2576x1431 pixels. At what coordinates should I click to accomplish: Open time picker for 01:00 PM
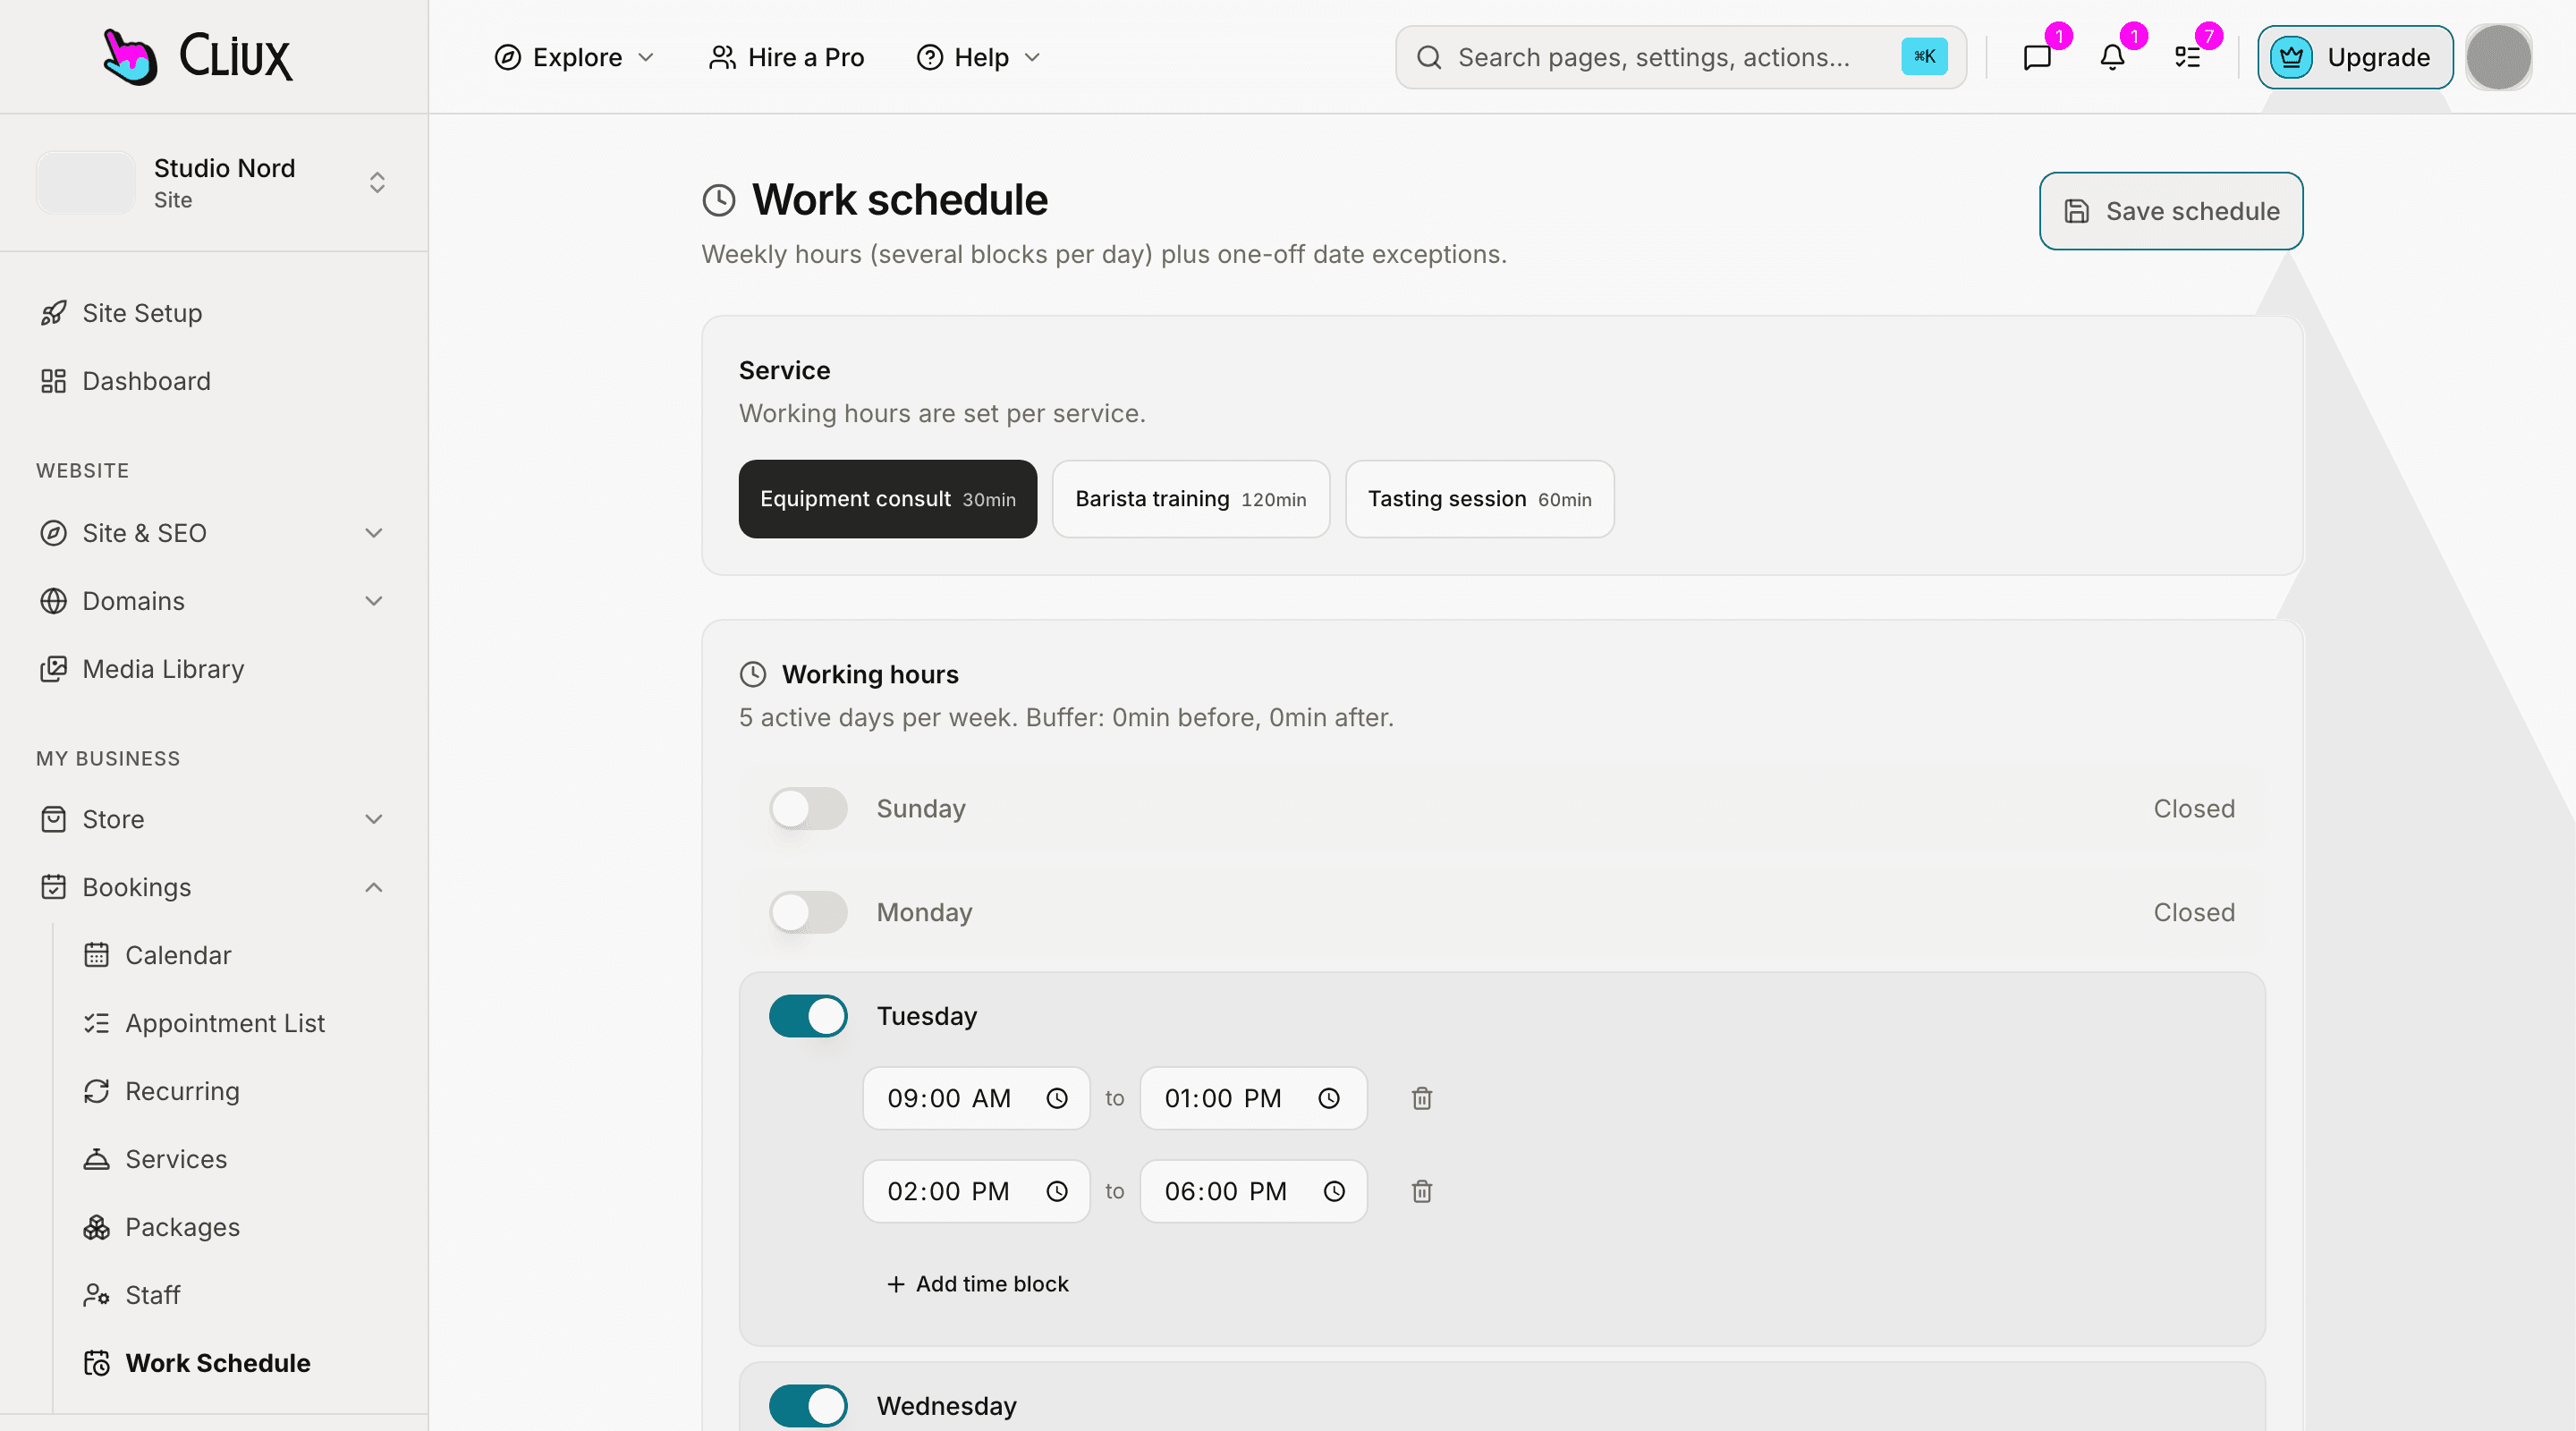click(x=1329, y=1098)
